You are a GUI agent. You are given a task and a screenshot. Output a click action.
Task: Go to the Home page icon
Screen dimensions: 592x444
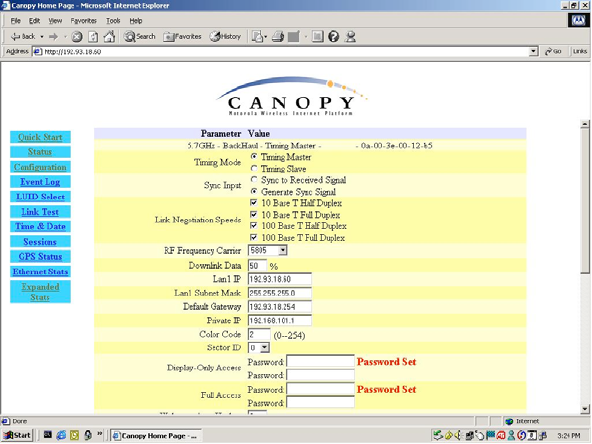(109, 37)
